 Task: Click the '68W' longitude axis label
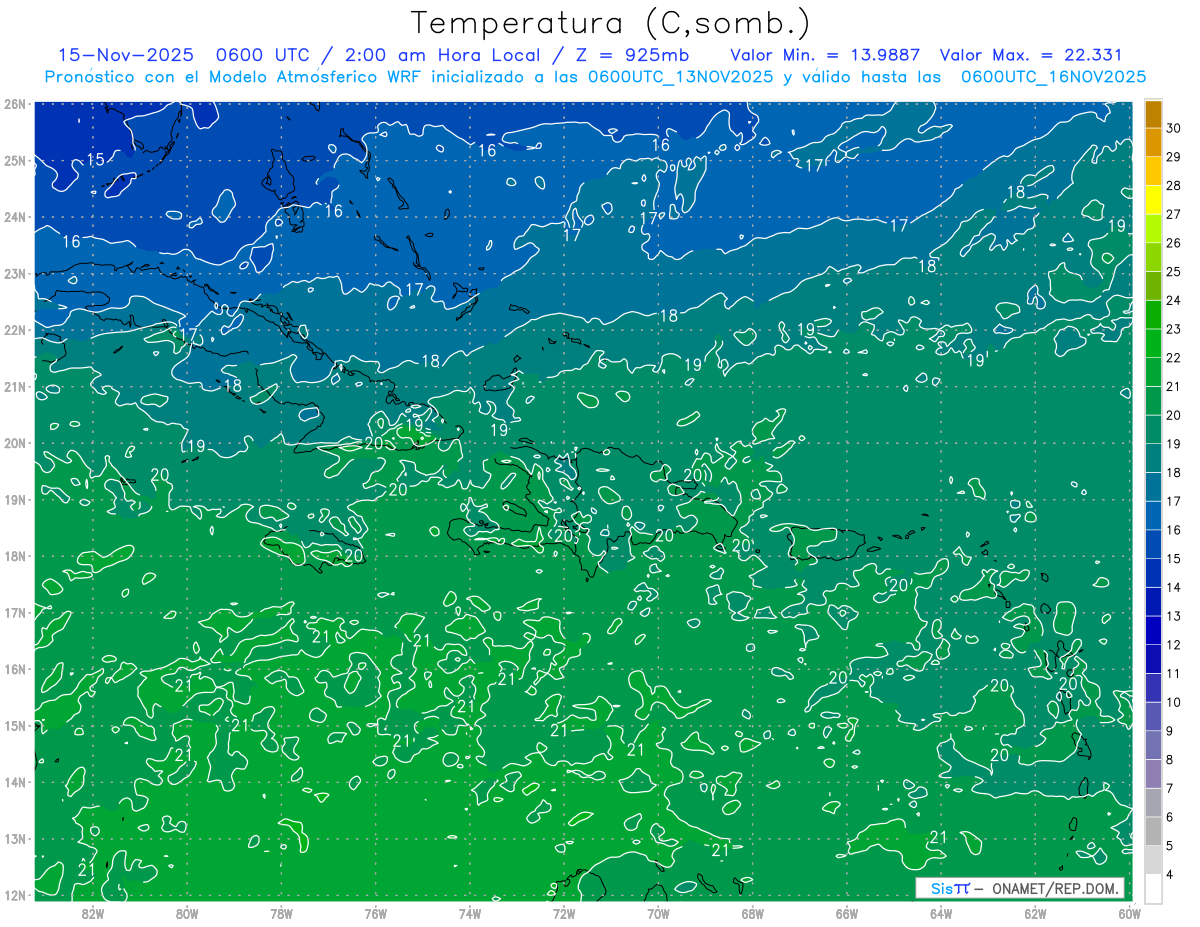pyautogui.click(x=753, y=913)
